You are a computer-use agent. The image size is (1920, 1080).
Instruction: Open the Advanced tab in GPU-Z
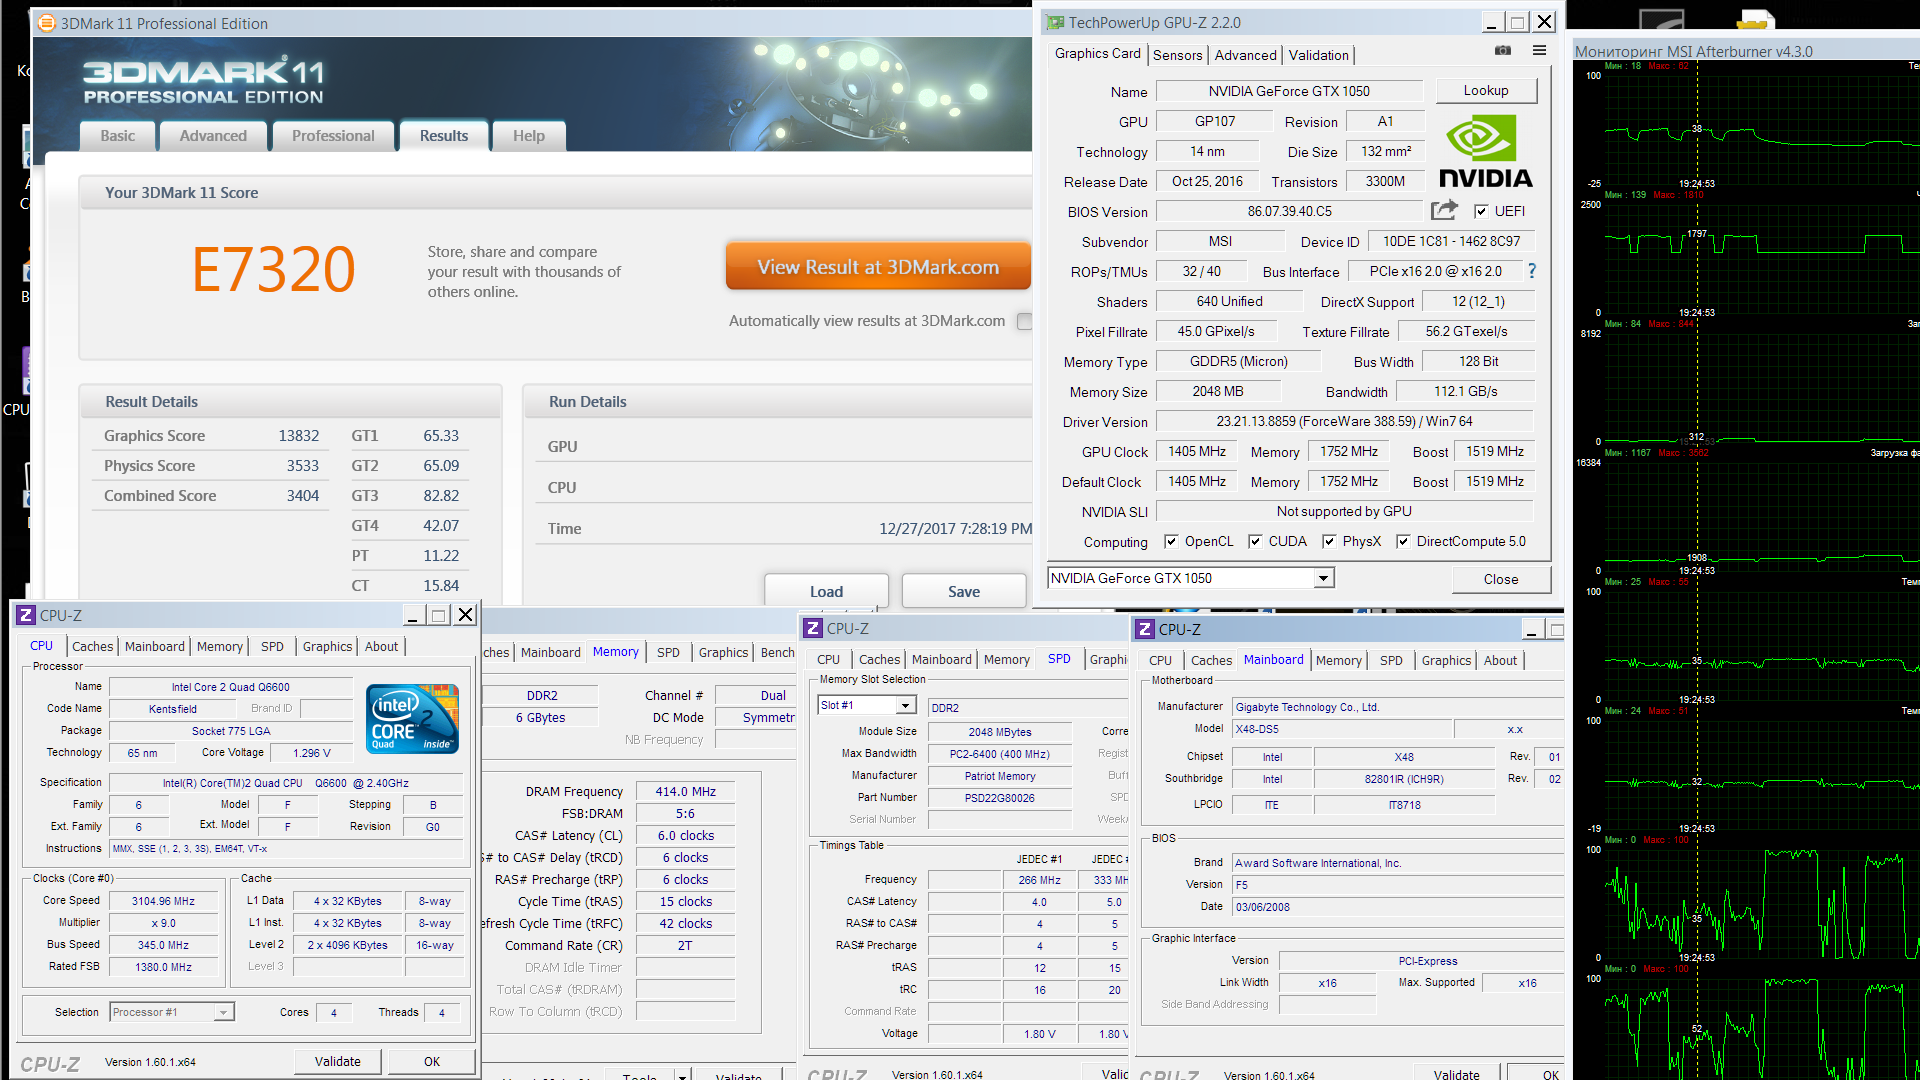click(1245, 55)
